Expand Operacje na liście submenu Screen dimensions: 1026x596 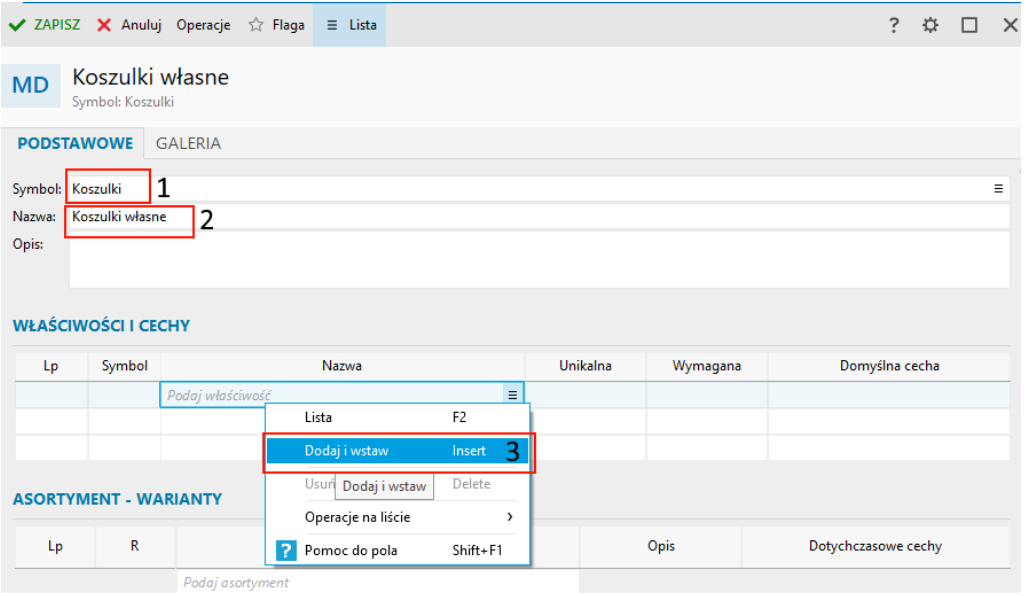pyautogui.click(x=397, y=517)
